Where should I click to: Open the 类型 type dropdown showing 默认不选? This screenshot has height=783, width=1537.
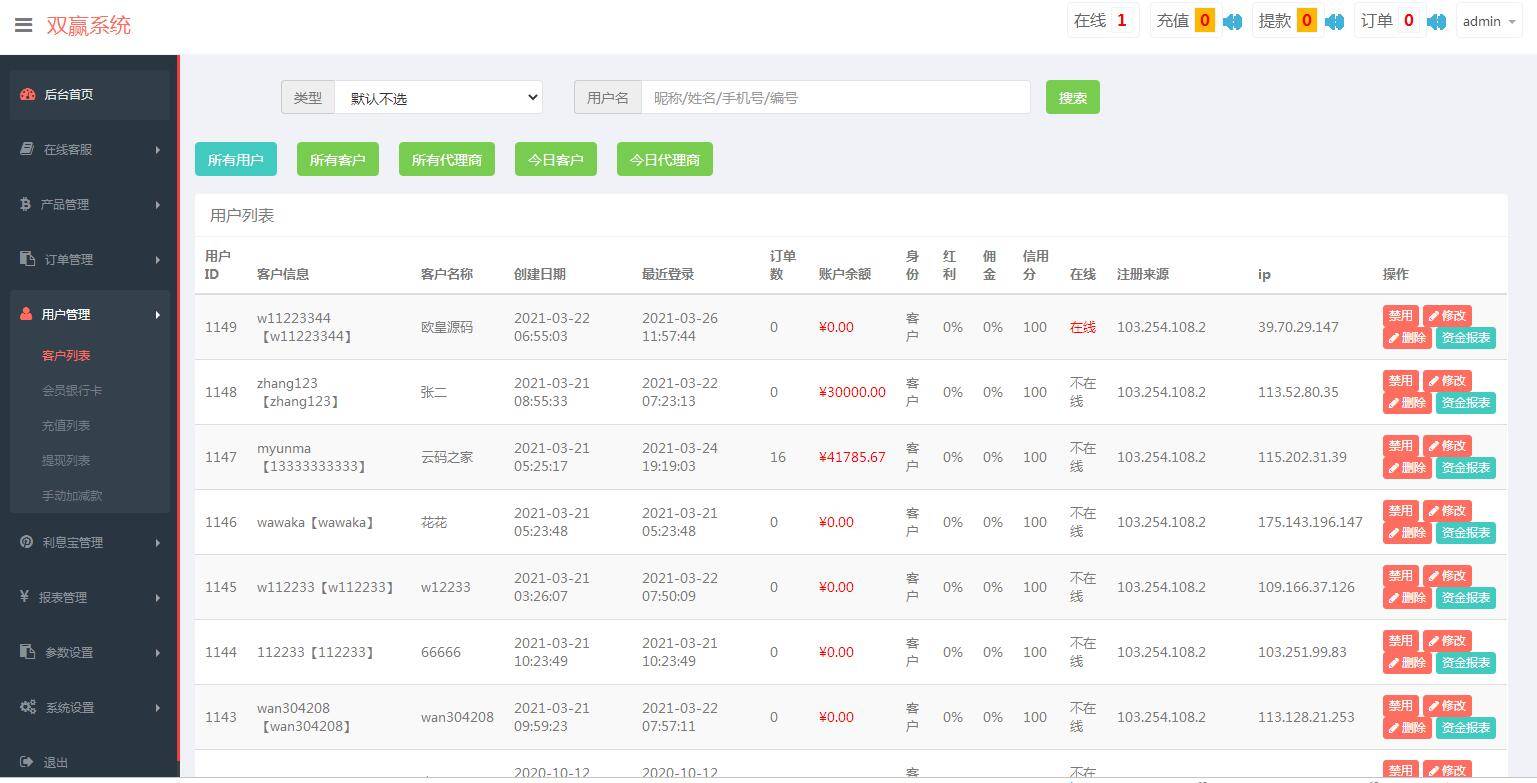(438, 97)
